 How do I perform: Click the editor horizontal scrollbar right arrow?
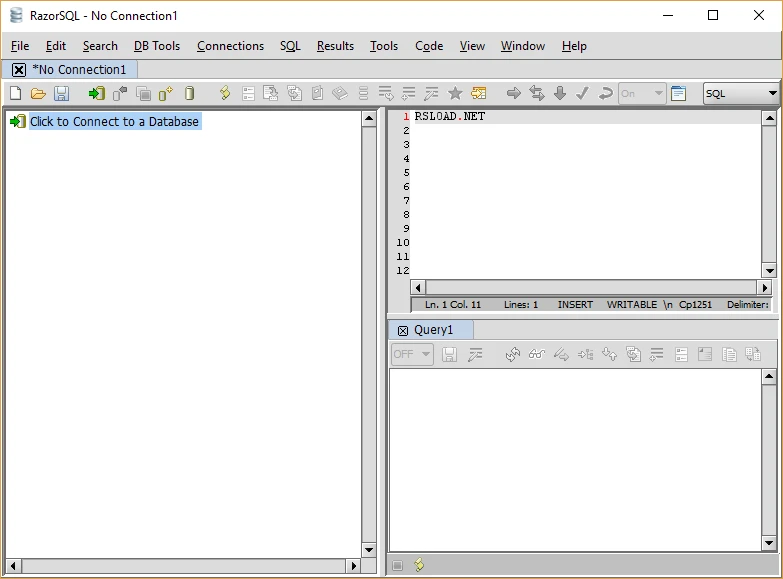pyautogui.click(x=765, y=288)
